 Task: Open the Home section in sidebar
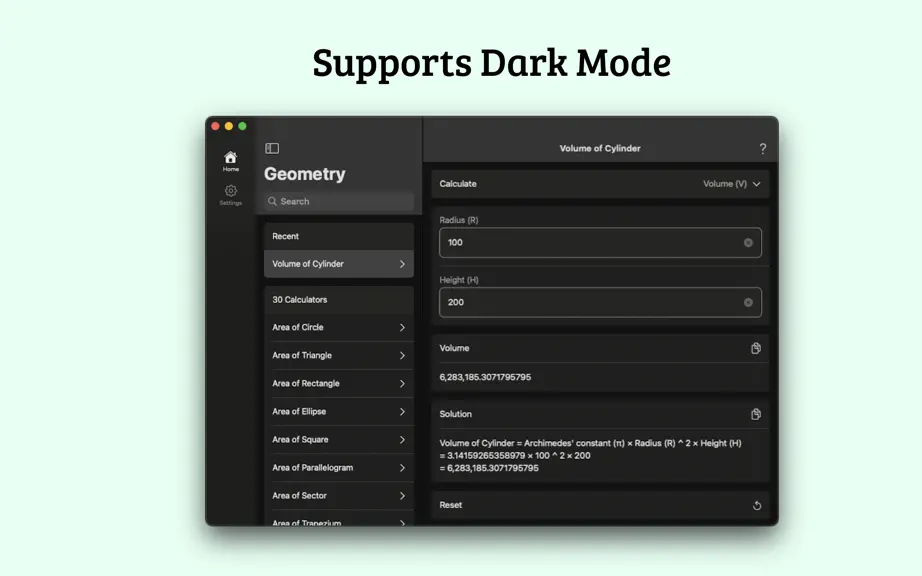pos(230,161)
